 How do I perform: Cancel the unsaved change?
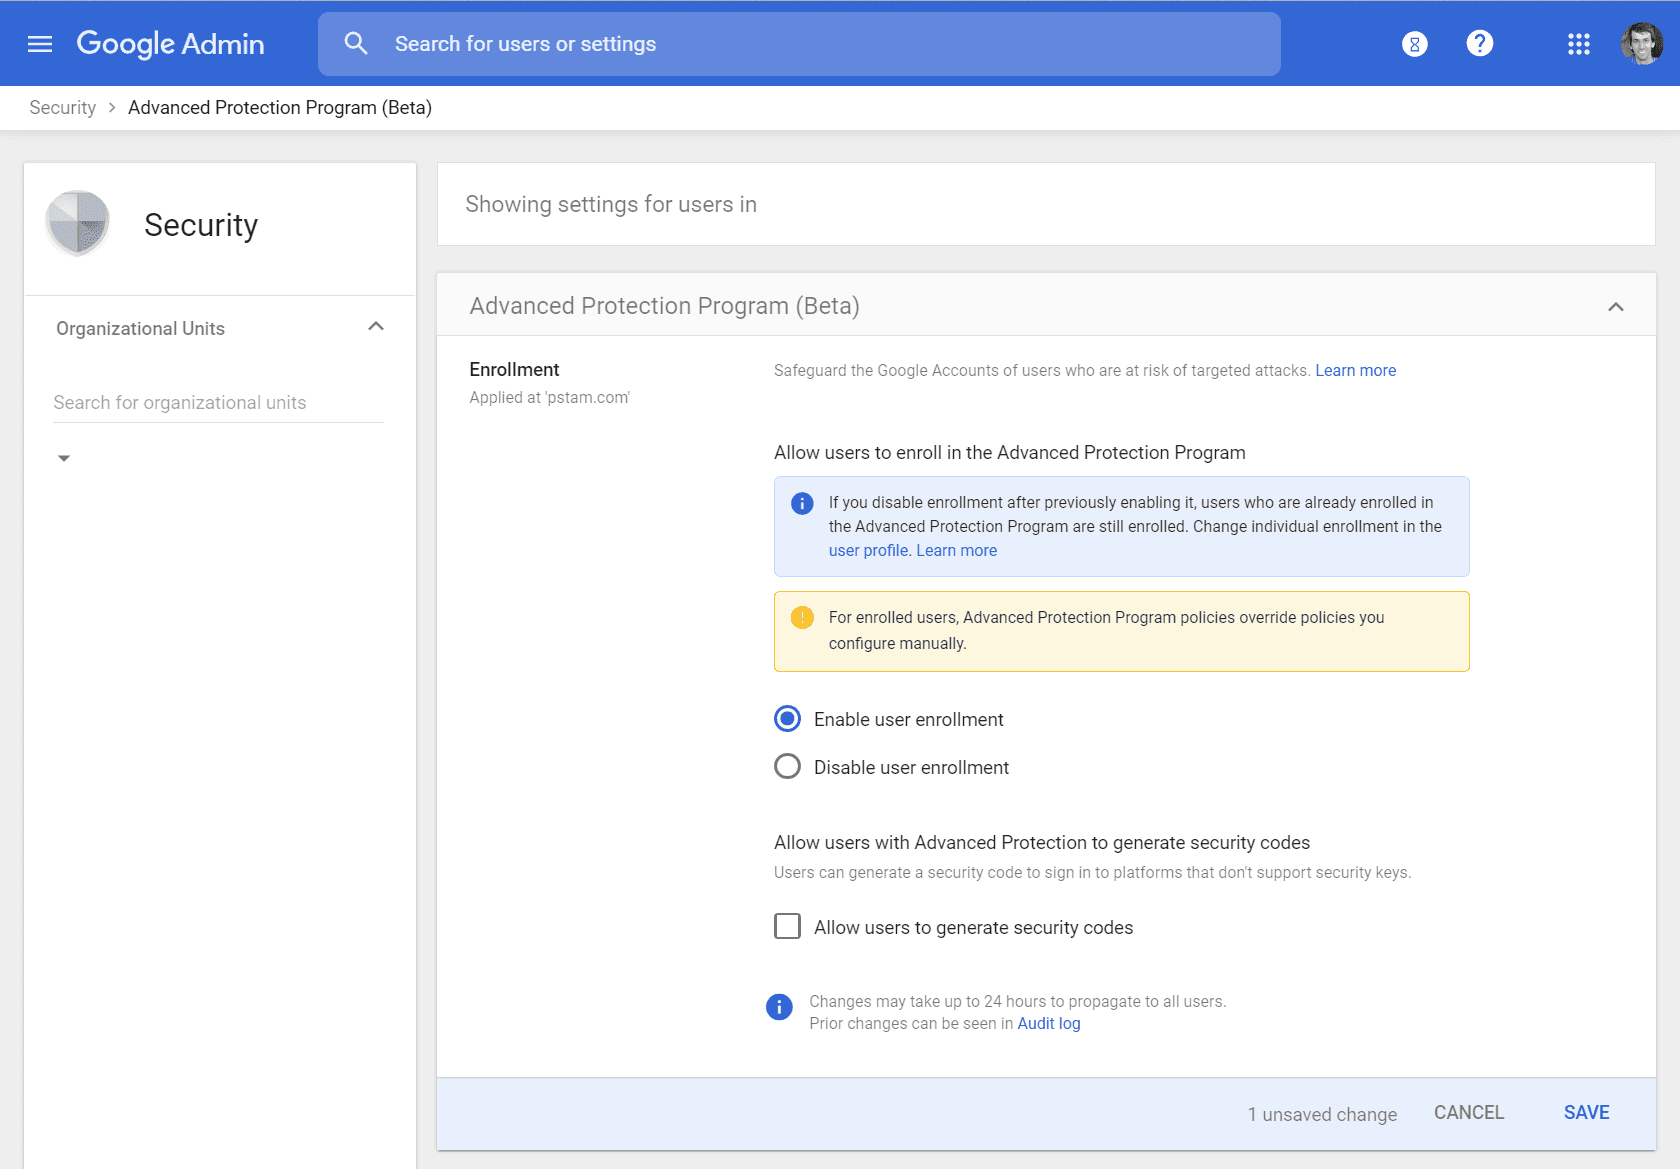[1468, 1113]
